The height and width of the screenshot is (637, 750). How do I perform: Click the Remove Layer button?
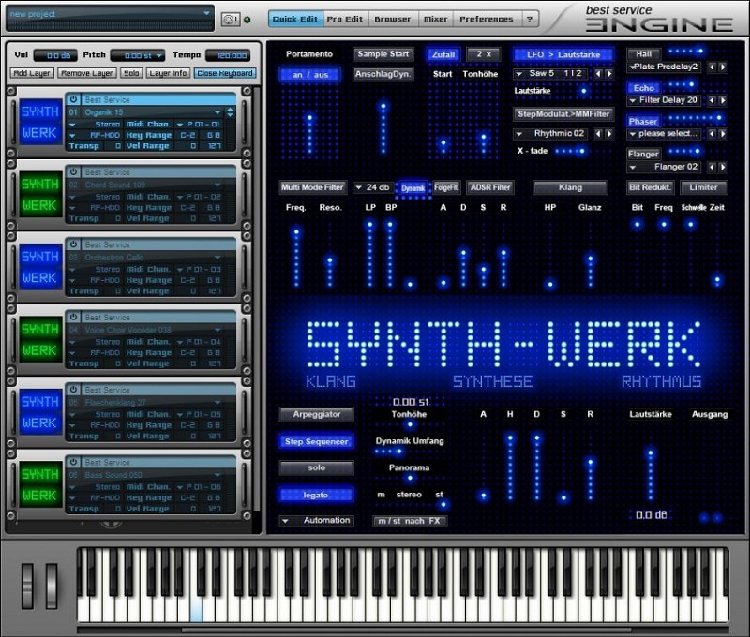pos(87,73)
